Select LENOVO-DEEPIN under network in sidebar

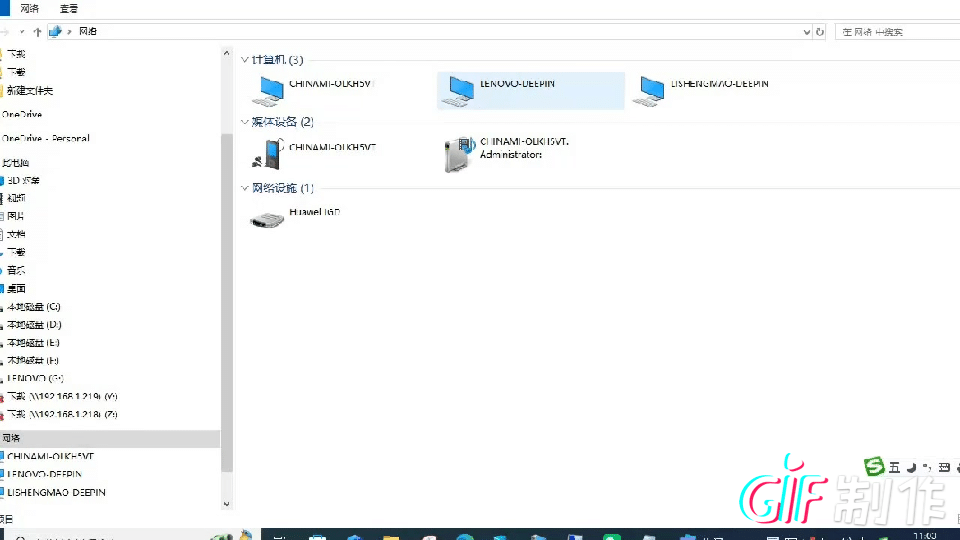(44, 474)
